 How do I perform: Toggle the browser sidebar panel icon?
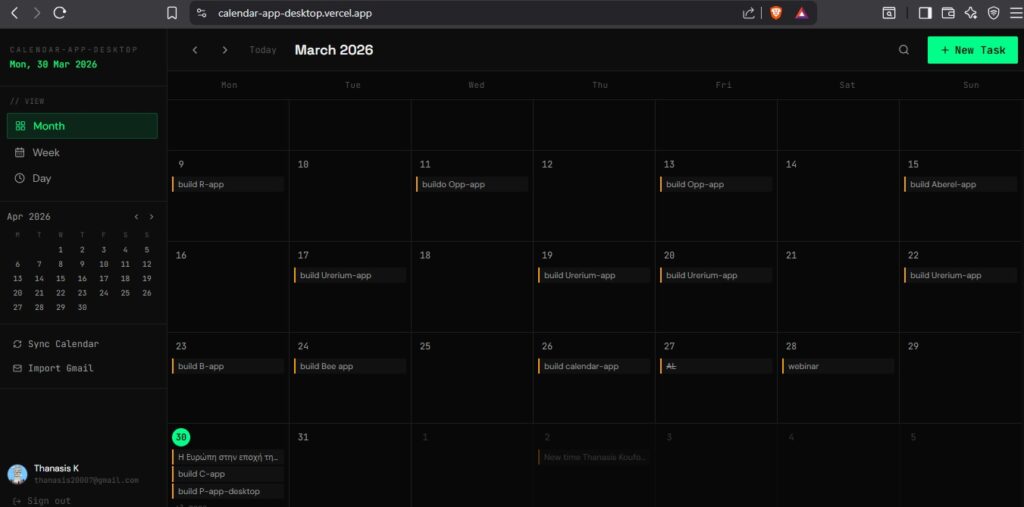925,13
